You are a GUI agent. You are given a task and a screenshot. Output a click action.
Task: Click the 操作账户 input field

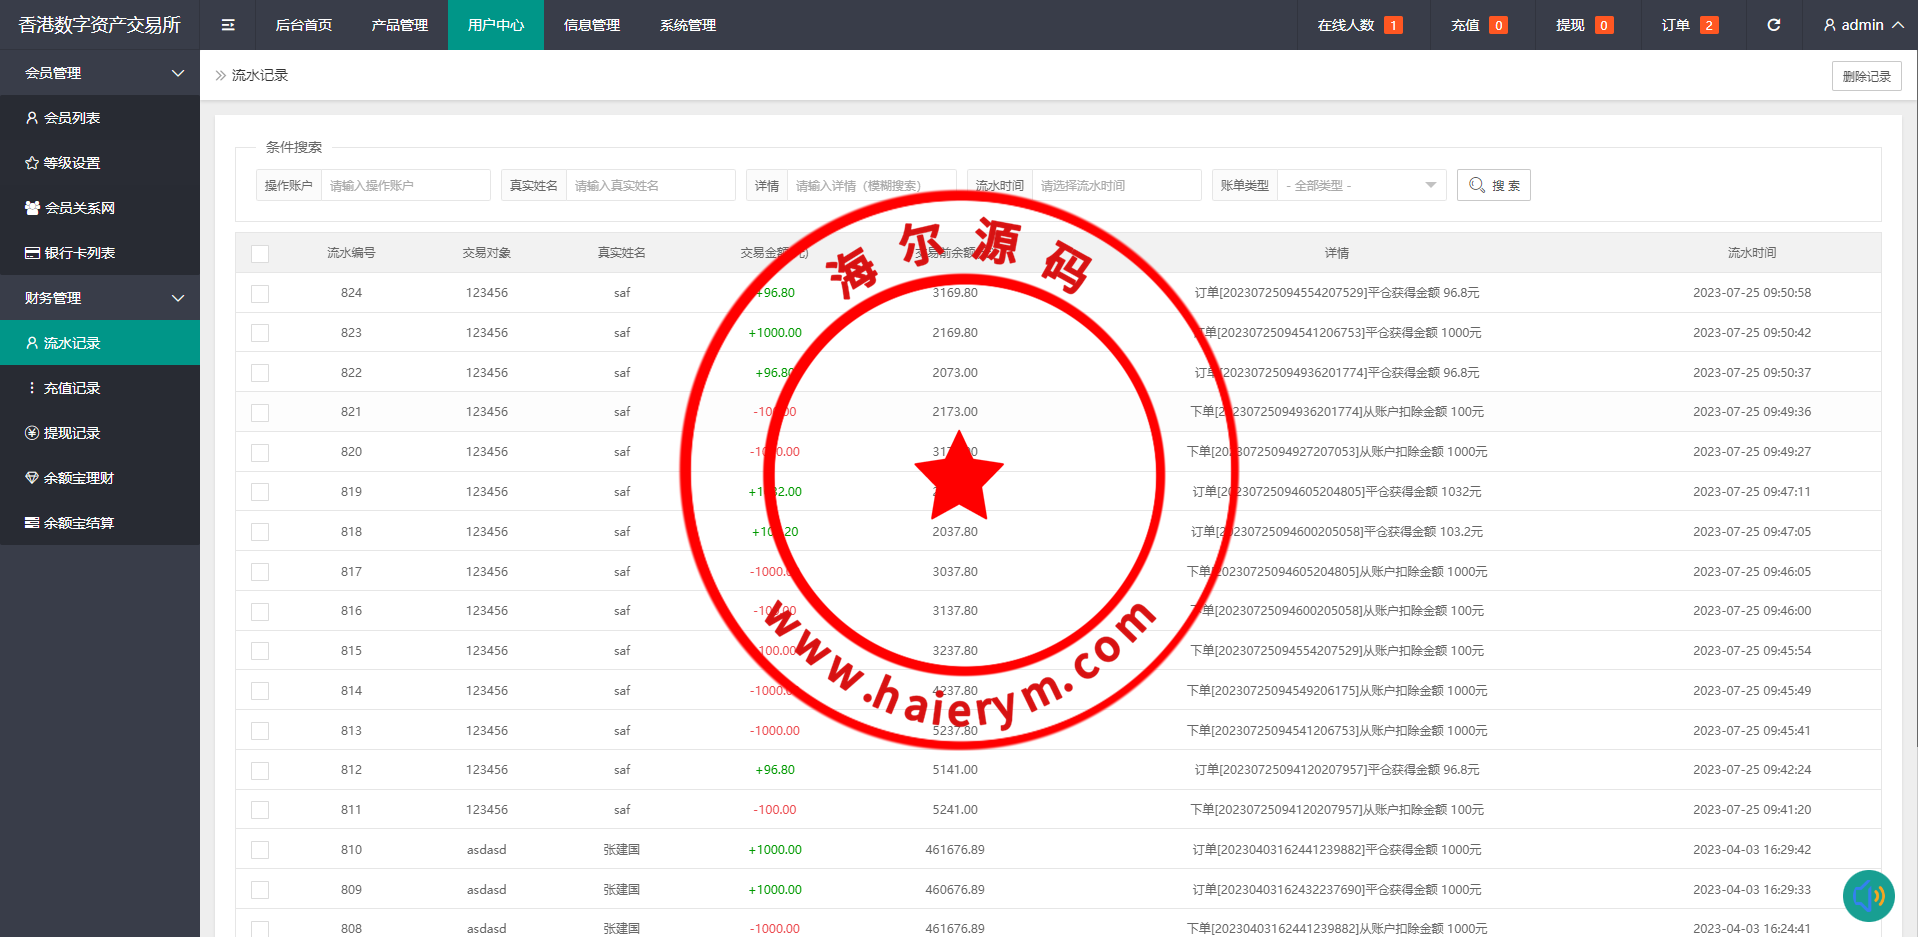[405, 185]
